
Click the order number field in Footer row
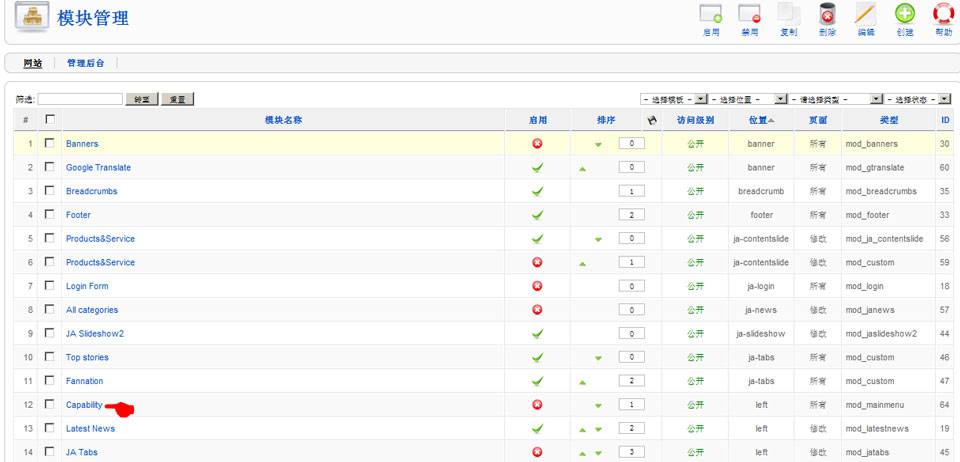coord(631,215)
